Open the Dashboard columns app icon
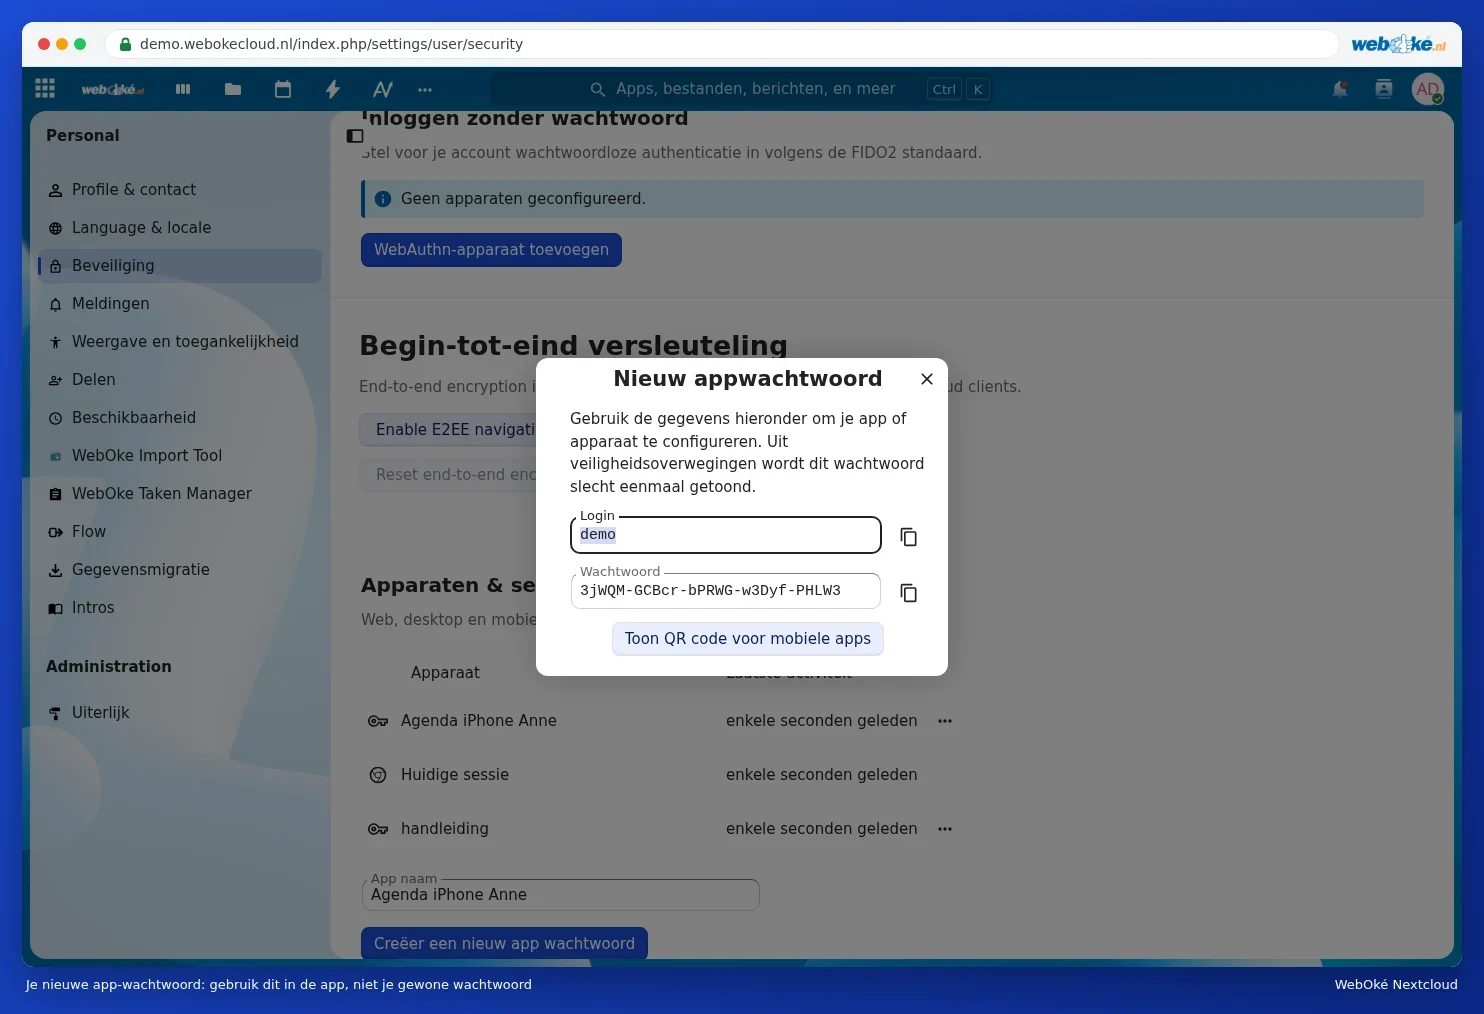Screen dimensions: 1484x1014 point(183,89)
